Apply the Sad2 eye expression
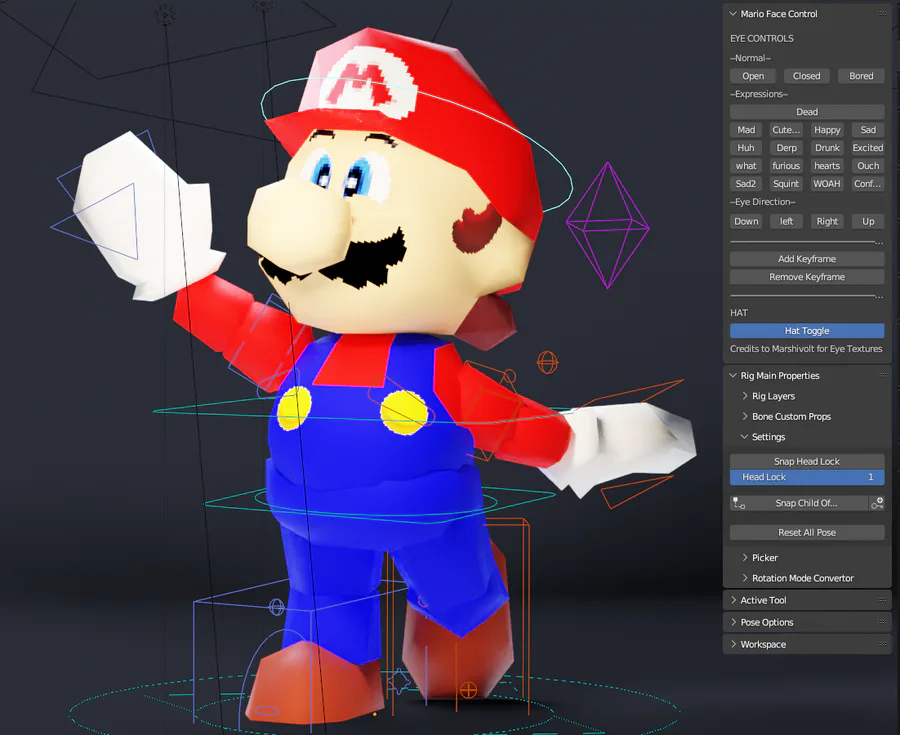 point(746,184)
